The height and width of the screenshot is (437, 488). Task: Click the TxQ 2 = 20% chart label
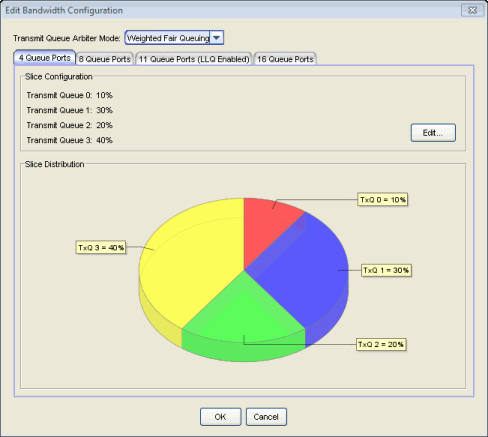[381, 344]
